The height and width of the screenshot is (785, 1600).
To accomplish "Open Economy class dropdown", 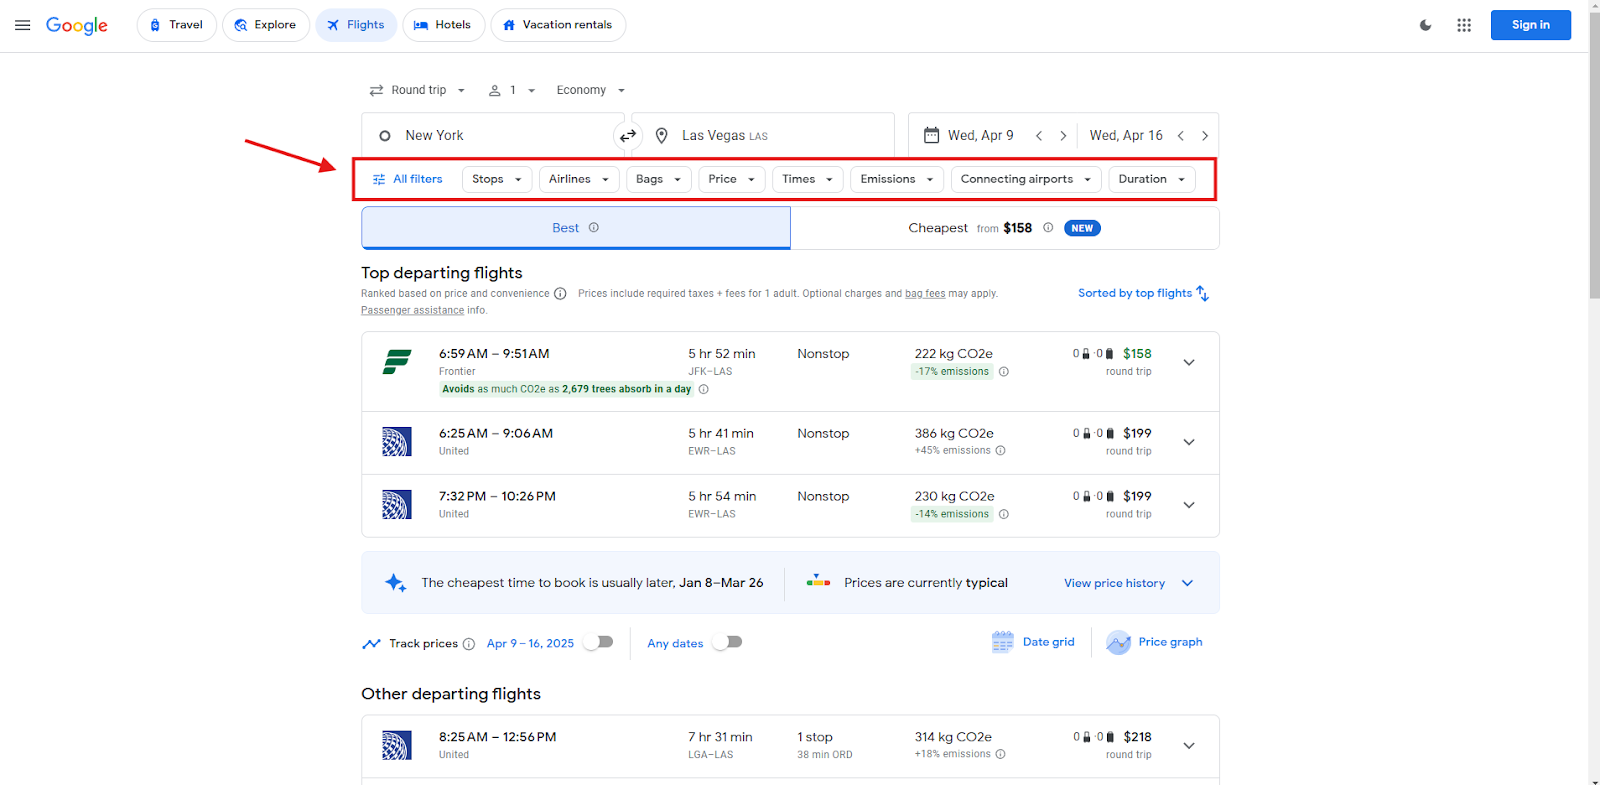I will (590, 90).
